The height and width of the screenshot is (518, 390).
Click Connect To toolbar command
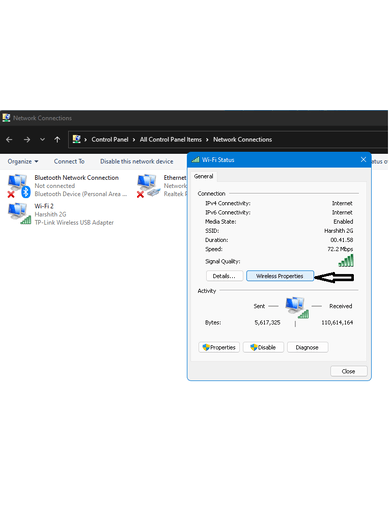(69, 161)
